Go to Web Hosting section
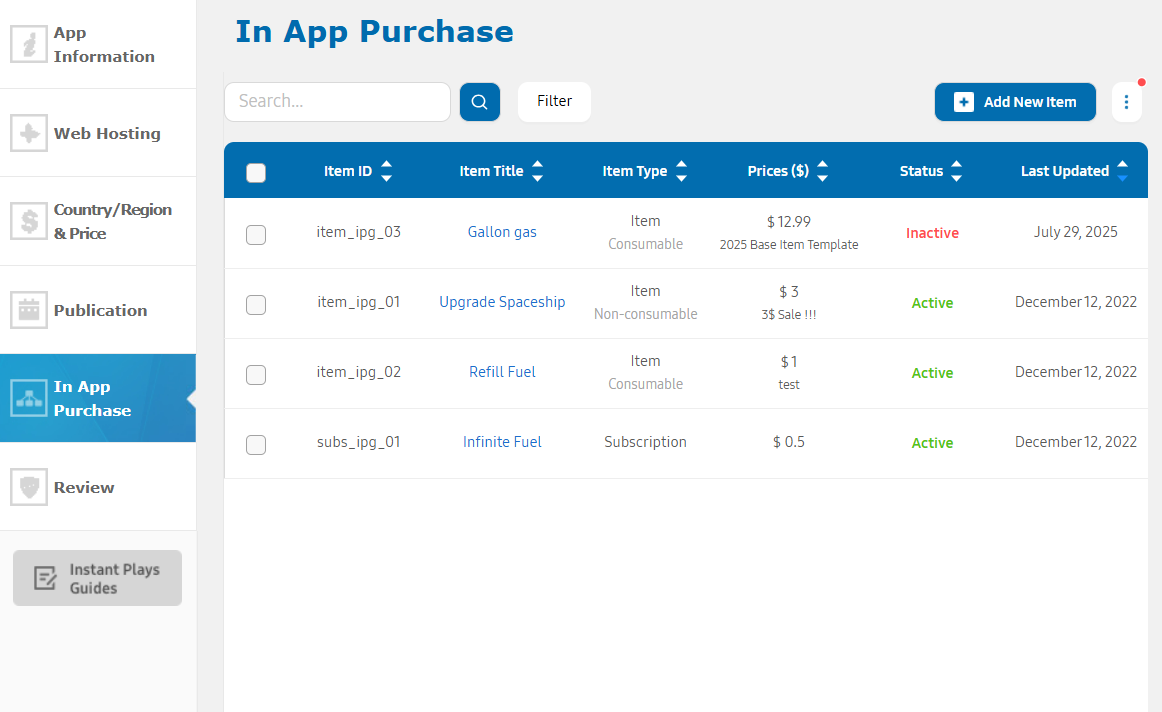 [98, 133]
